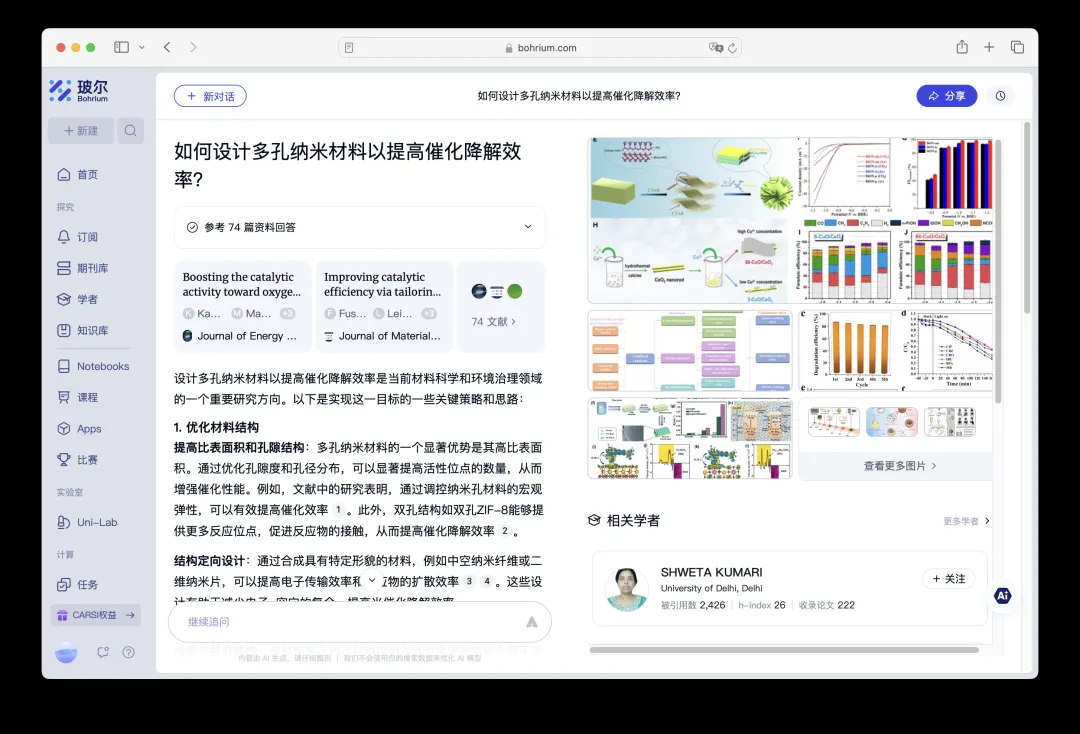
Task: Expand 查看更多图片 to view more images
Action: 900,466
